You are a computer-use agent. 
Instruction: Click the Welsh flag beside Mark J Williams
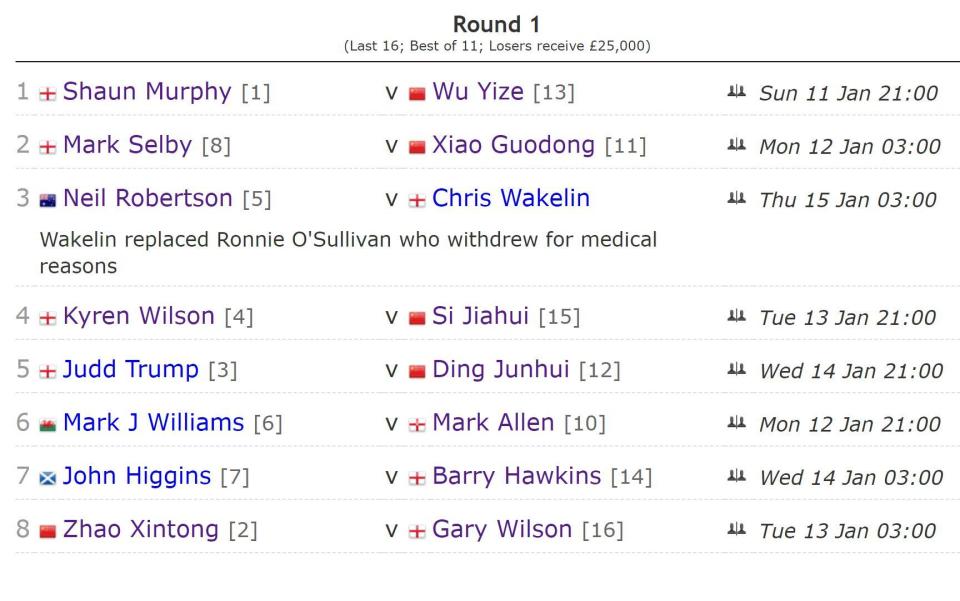tap(48, 424)
